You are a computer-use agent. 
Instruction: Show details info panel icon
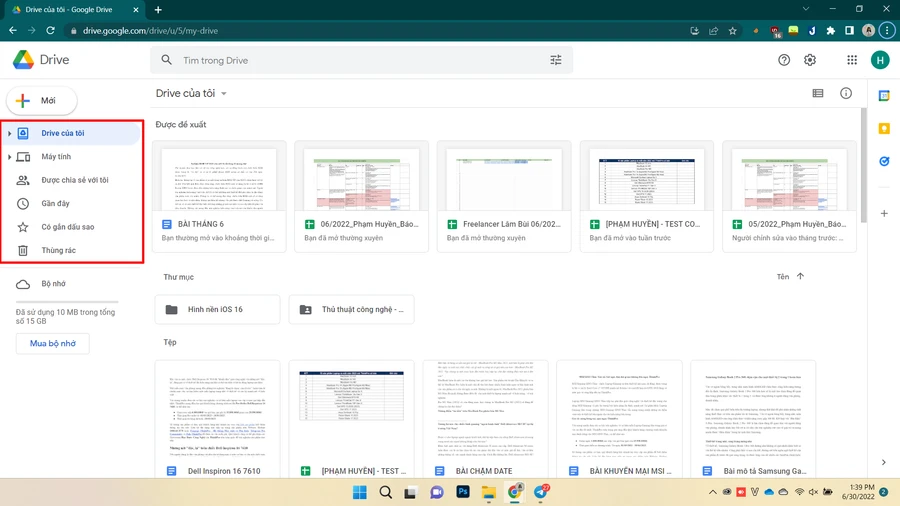pyautogui.click(x=846, y=94)
